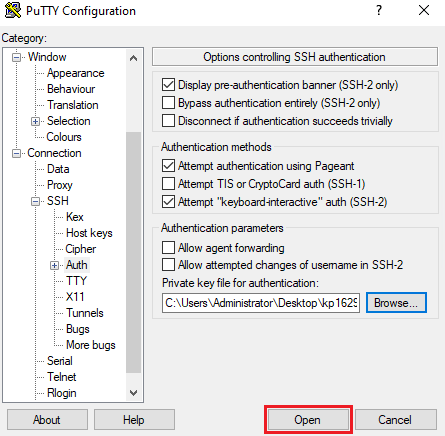The width and height of the screenshot is (445, 436).
Task: Expand the Auth tree node
Action: point(54,265)
